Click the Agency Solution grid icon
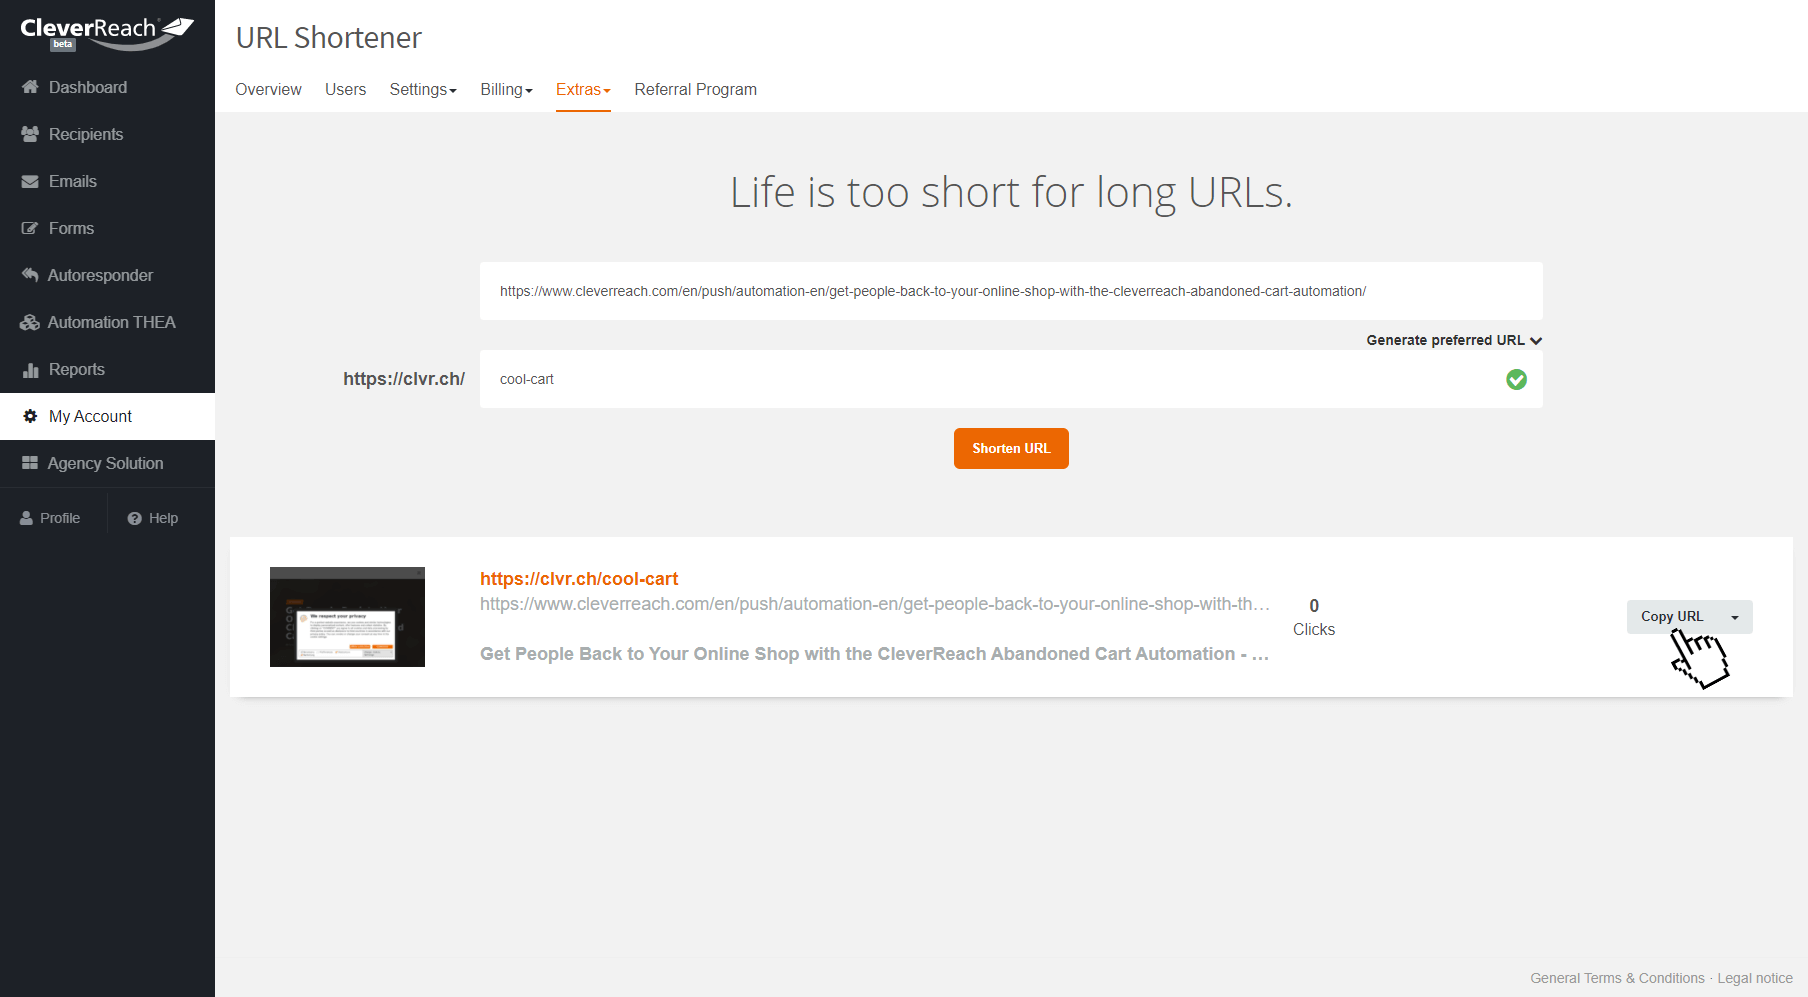The width and height of the screenshot is (1808, 997). (x=30, y=463)
